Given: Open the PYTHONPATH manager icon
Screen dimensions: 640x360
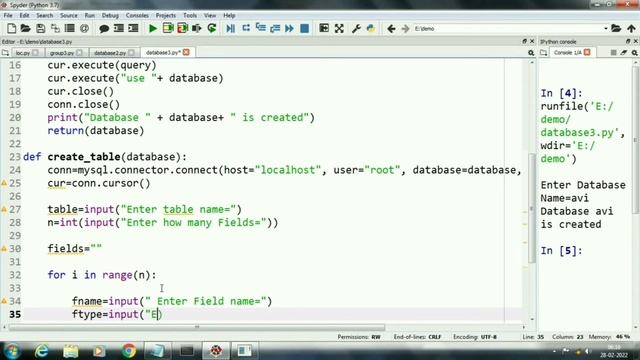Looking at the screenshot, I should click(371, 29).
